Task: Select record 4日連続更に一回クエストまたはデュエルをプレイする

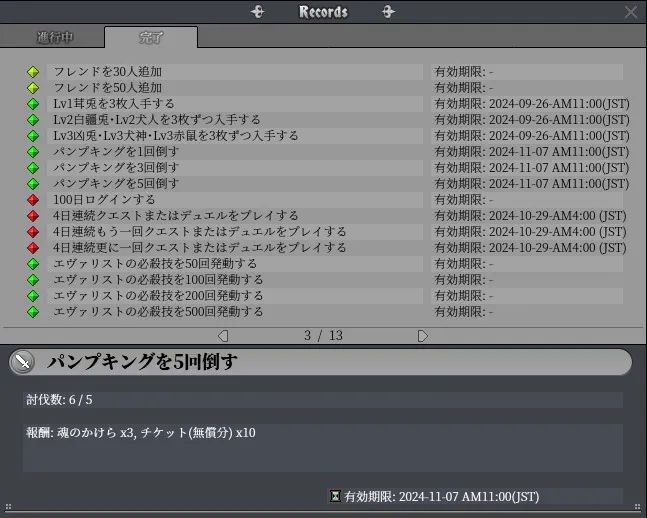Action: pos(235,248)
